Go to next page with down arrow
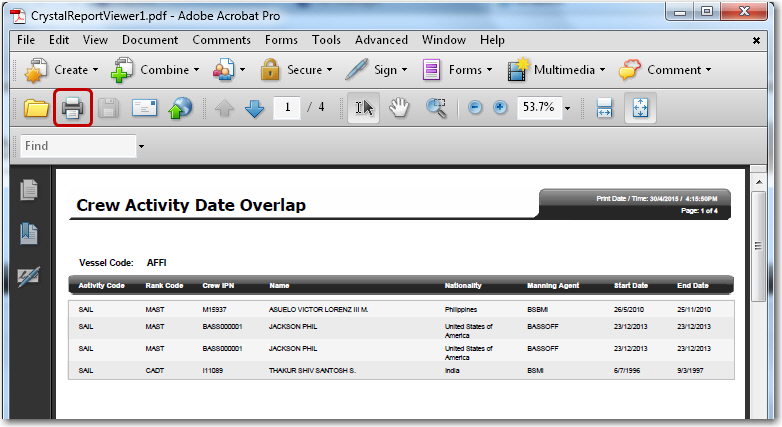 point(255,108)
